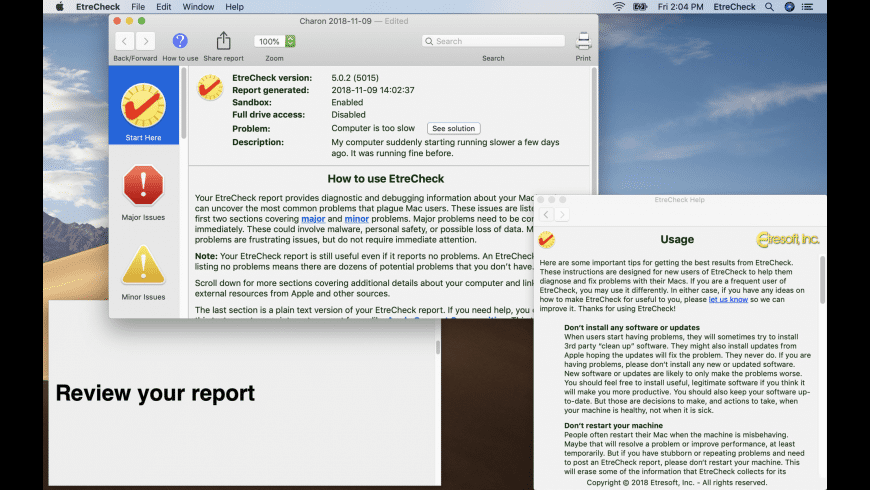Image resolution: width=870 pixels, height=490 pixels.
Task: Go back in the EtreCheck Help window
Action: 547,215
